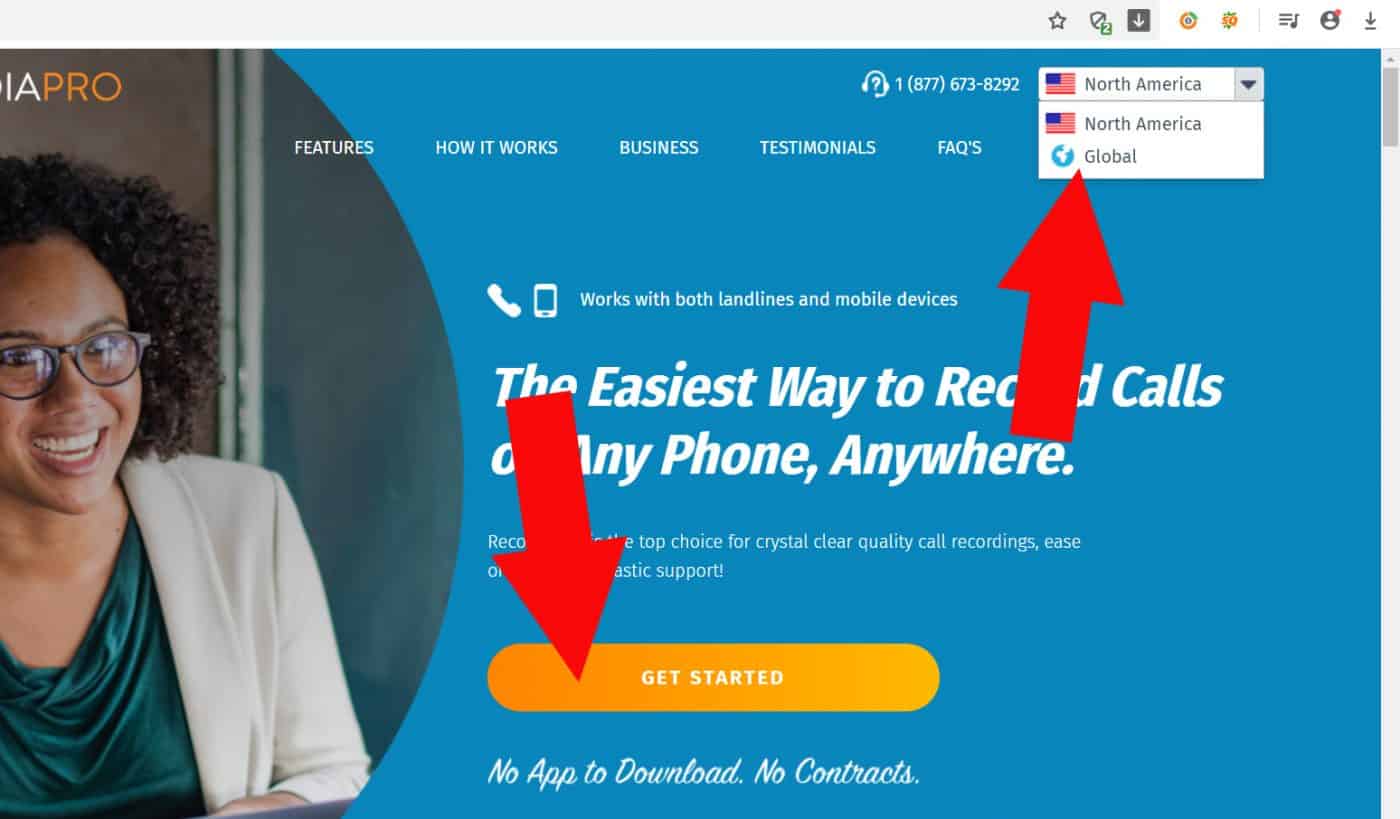Viewport: 1400px width, 819px height.
Task: Select North America in dropdown list
Action: pos(1151,123)
